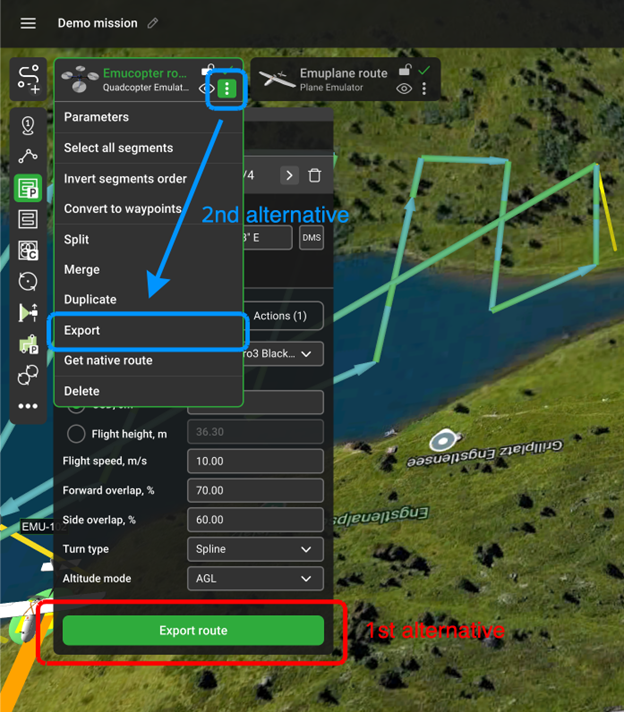Select the takeoff point tool
This screenshot has height=712, width=624.
(28, 126)
